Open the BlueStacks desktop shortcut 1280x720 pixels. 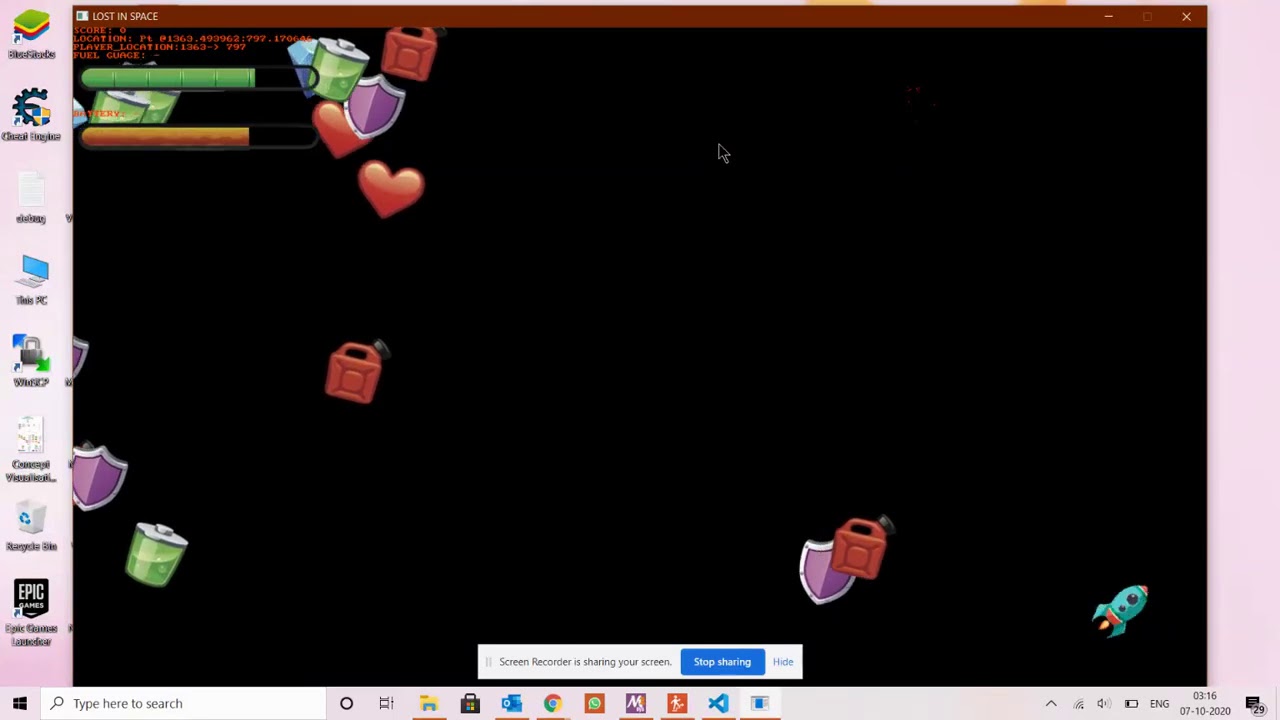(31, 34)
